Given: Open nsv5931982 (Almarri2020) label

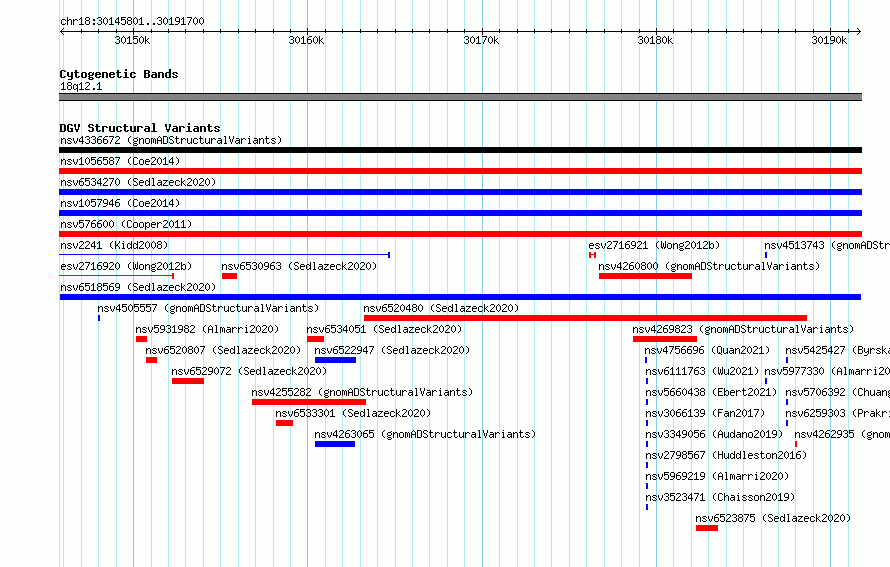Looking at the screenshot, I should coord(207,329).
